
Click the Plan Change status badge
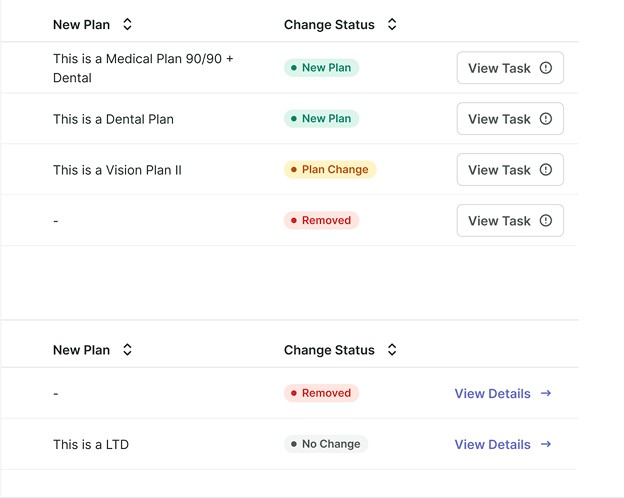pos(330,170)
